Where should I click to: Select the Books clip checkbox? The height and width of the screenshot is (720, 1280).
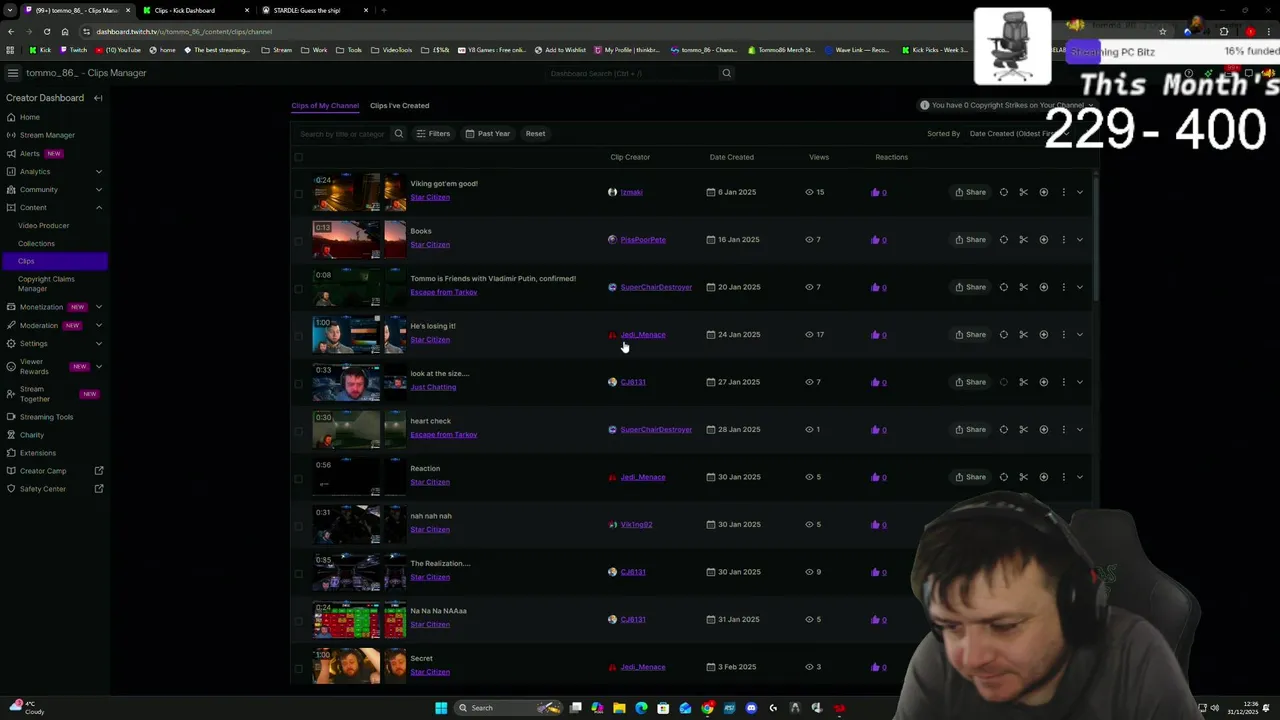point(298,241)
